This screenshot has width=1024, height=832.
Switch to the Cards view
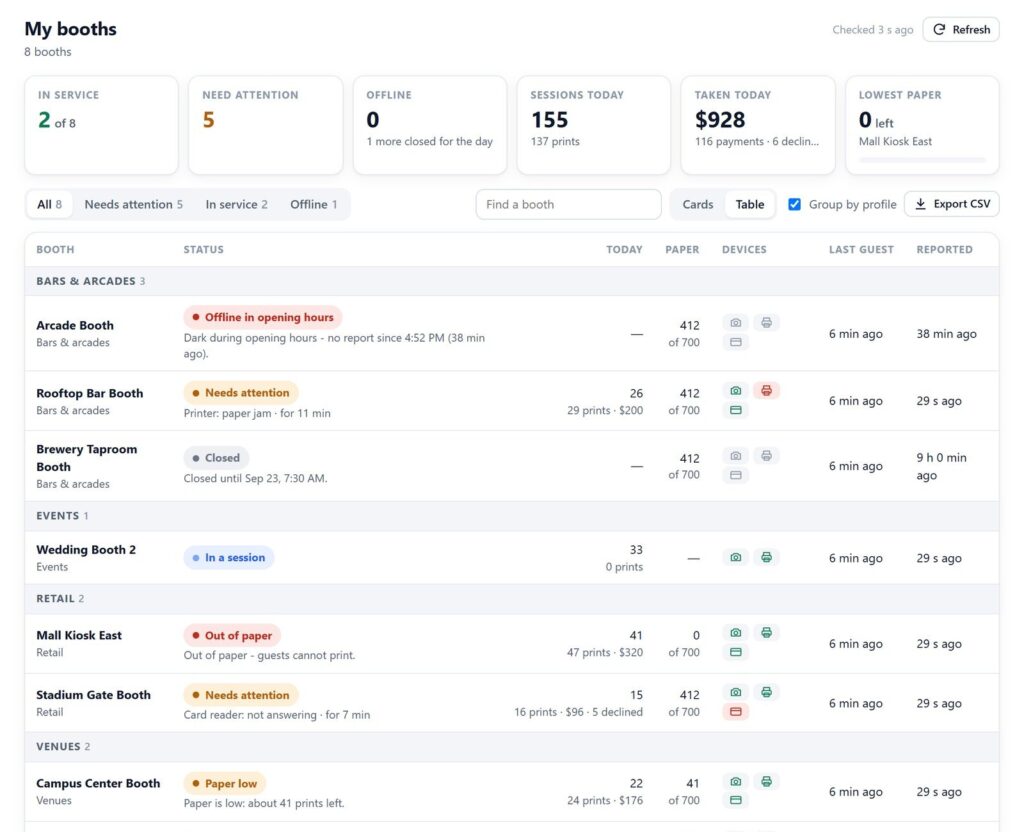(697, 204)
